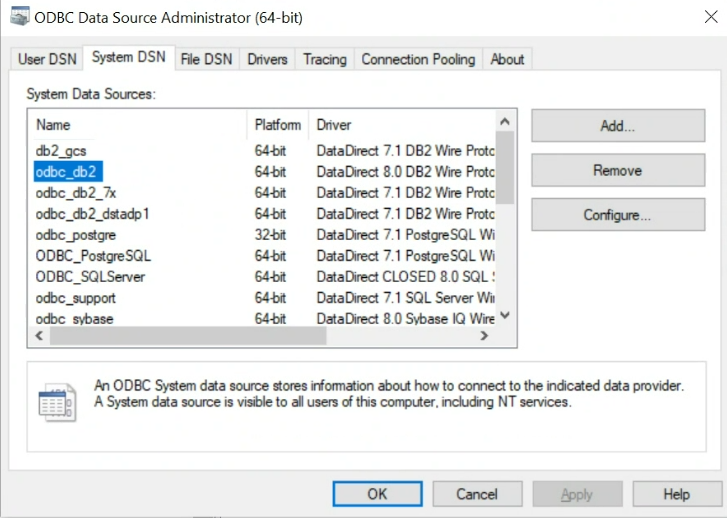Select the ODBC_PostgreSQL data source
Viewport: 727px width, 518px height.
93,256
